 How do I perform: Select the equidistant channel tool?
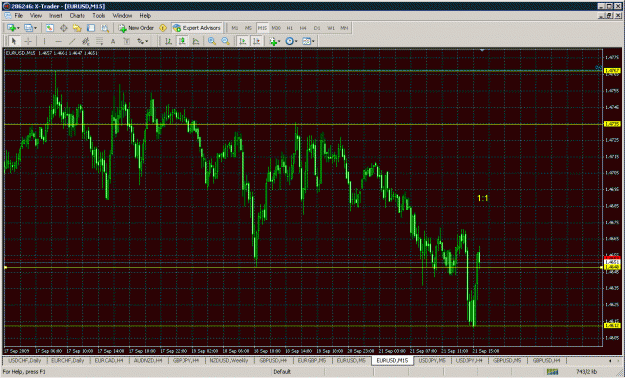(x=85, y=41)
